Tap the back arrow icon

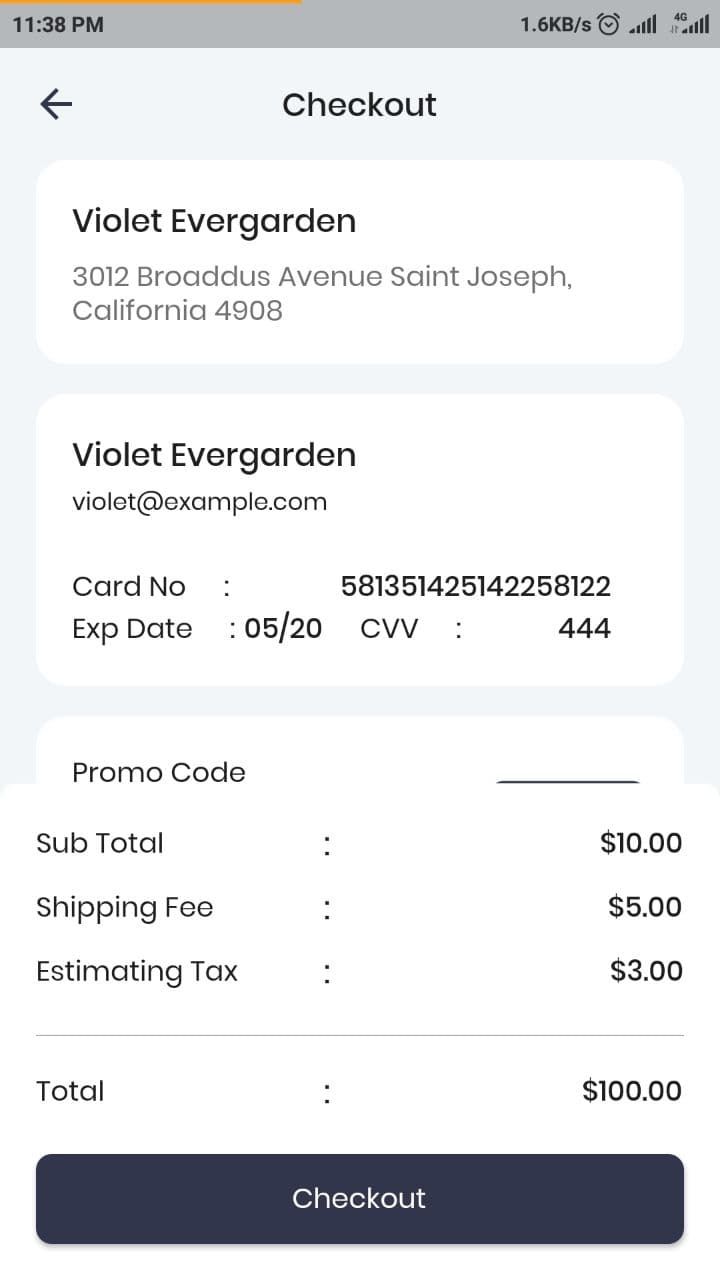coord(56,104)
